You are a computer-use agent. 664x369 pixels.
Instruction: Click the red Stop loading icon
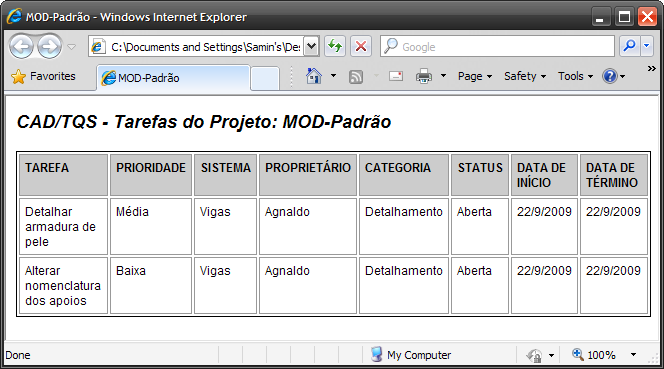[361, 46]
